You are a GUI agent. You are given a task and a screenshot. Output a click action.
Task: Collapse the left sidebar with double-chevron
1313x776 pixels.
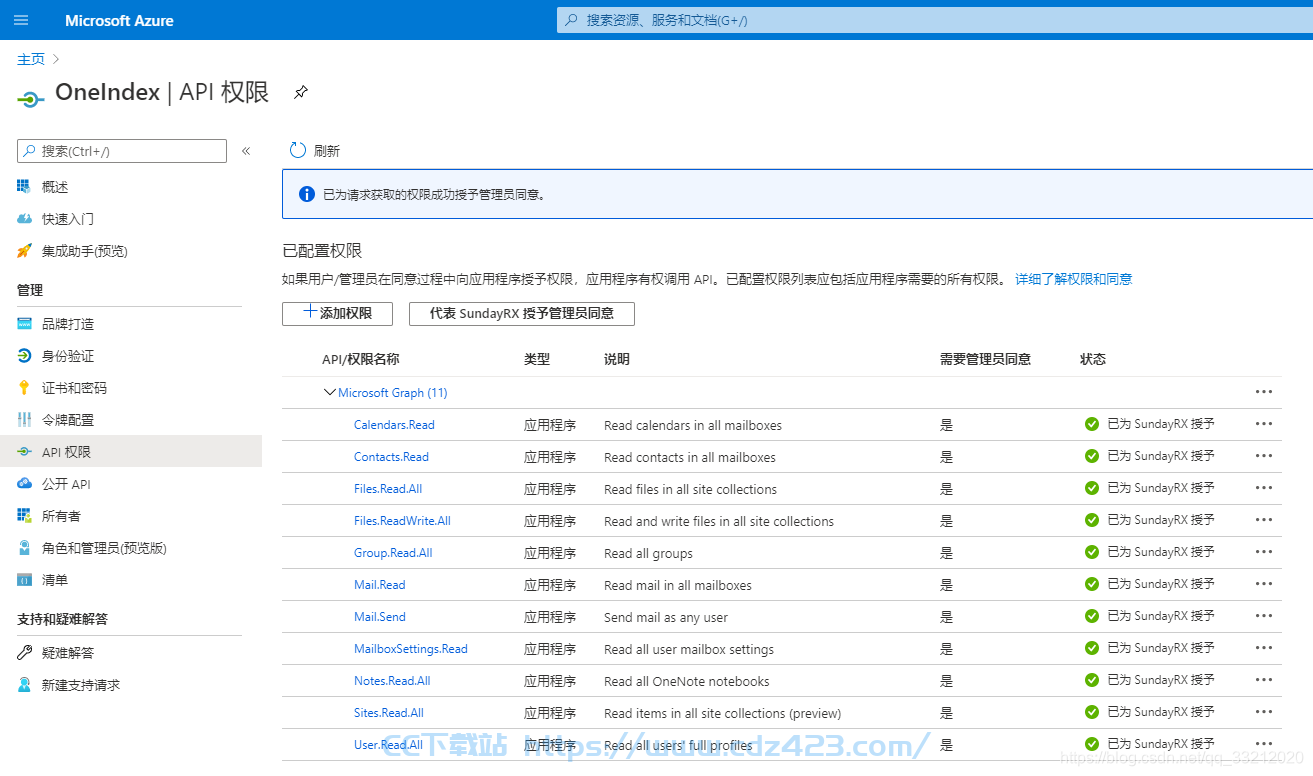point(246,151)
